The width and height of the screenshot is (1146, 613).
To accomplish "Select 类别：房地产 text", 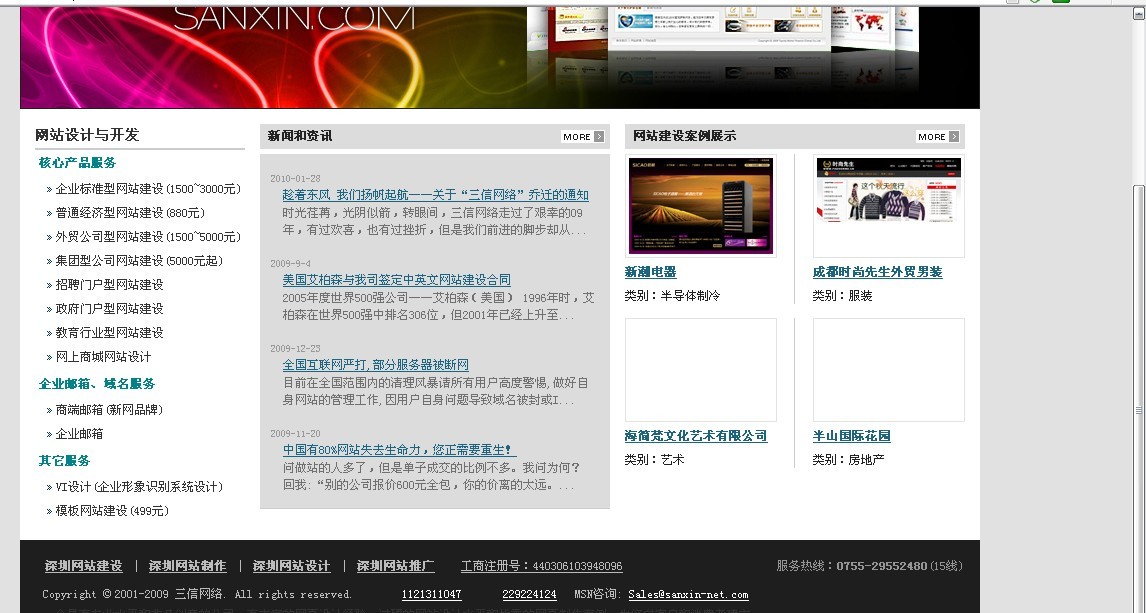I will pyautogui.click(x=849, y=460).
